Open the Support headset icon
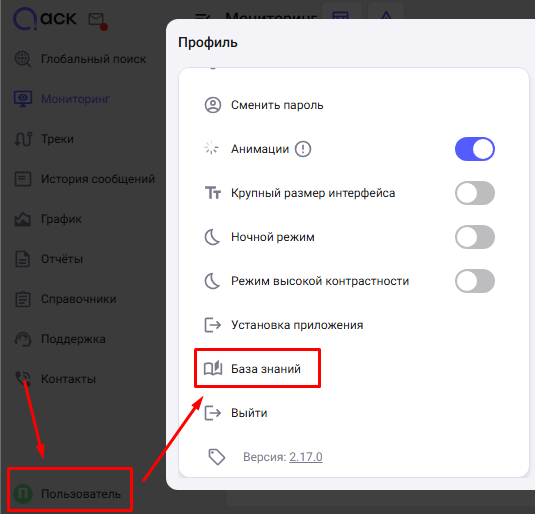Screen dimensions: 535x514 [23, 339]
